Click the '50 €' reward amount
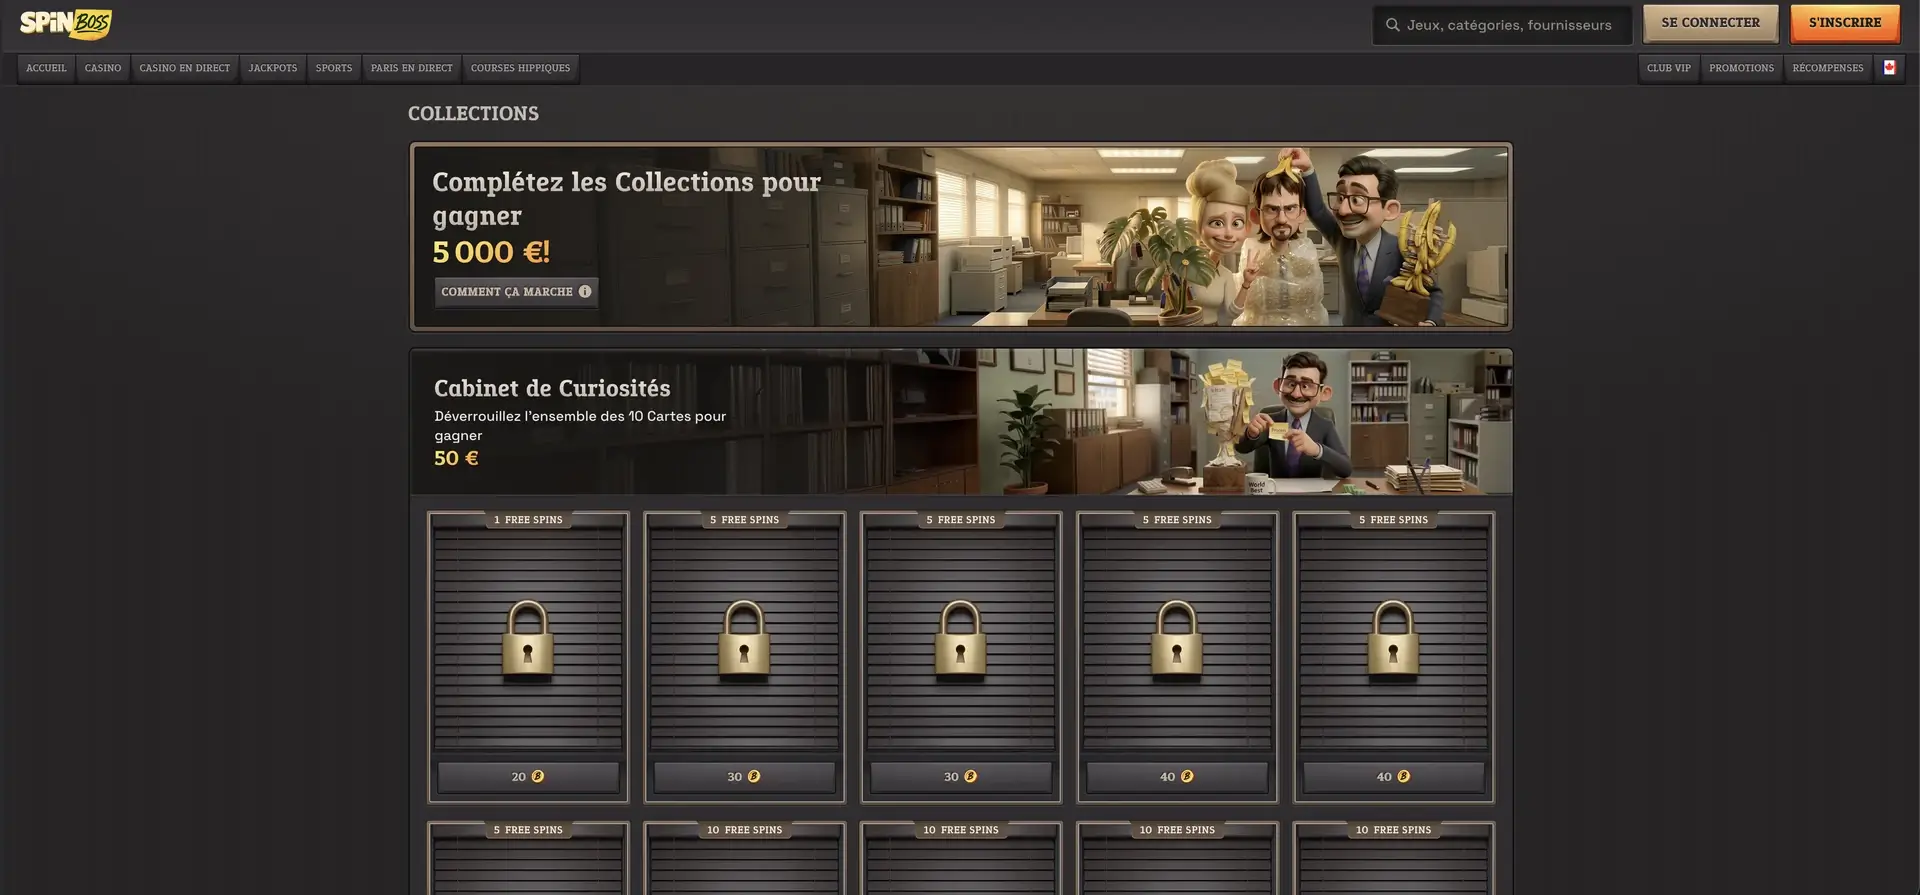The height and width of the screenshot is (895, 1920). (x=456, y=458)
